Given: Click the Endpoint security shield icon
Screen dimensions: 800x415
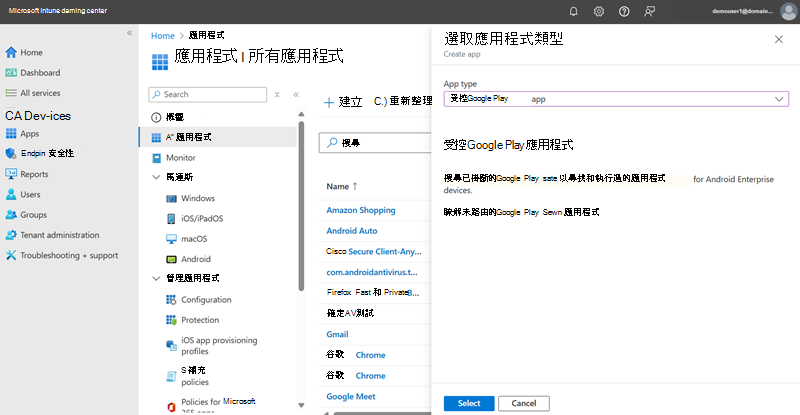Looking at the screenshot, I should coord(11,153).
